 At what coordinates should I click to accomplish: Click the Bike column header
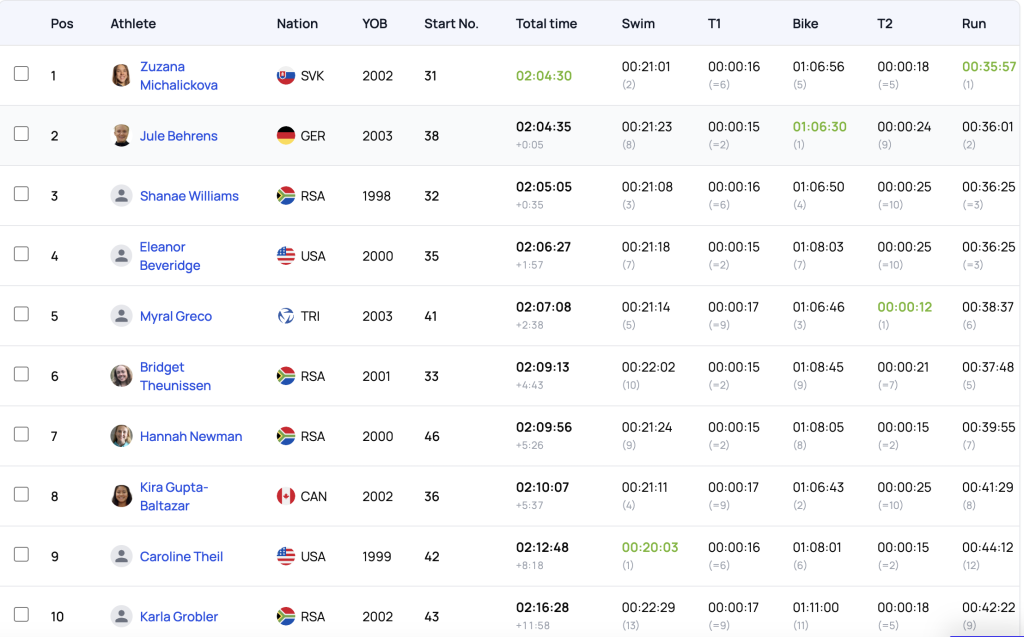(806, 23)
